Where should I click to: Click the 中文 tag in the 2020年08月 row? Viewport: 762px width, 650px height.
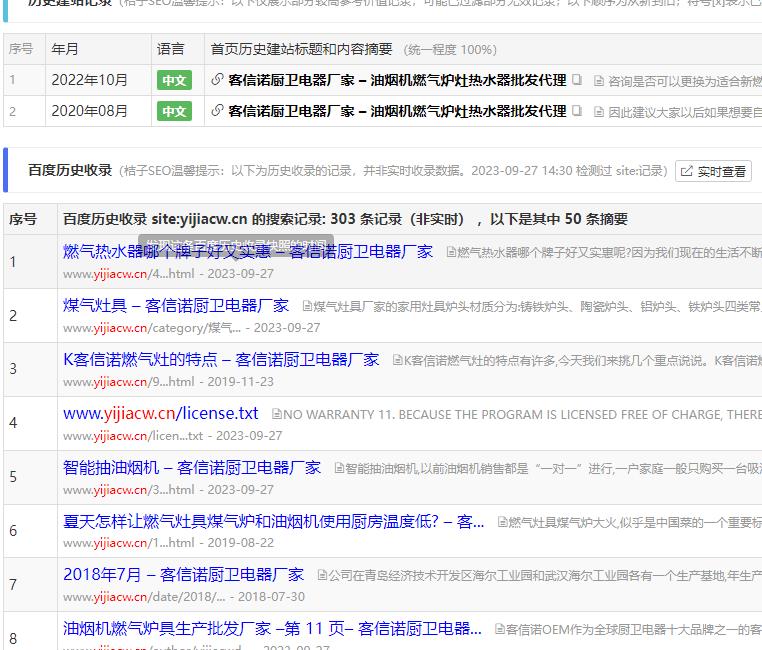(174, 111)
